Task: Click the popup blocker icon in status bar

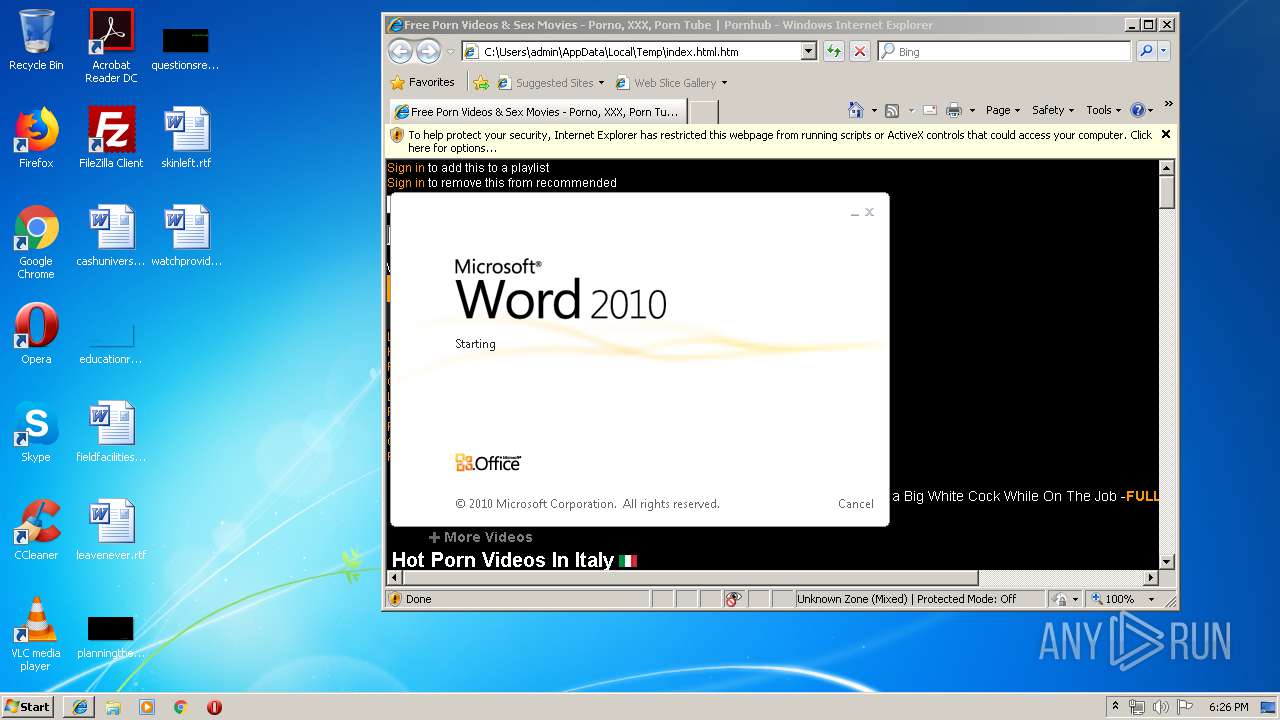Action: pyautogui.click(x=734, y=599)
